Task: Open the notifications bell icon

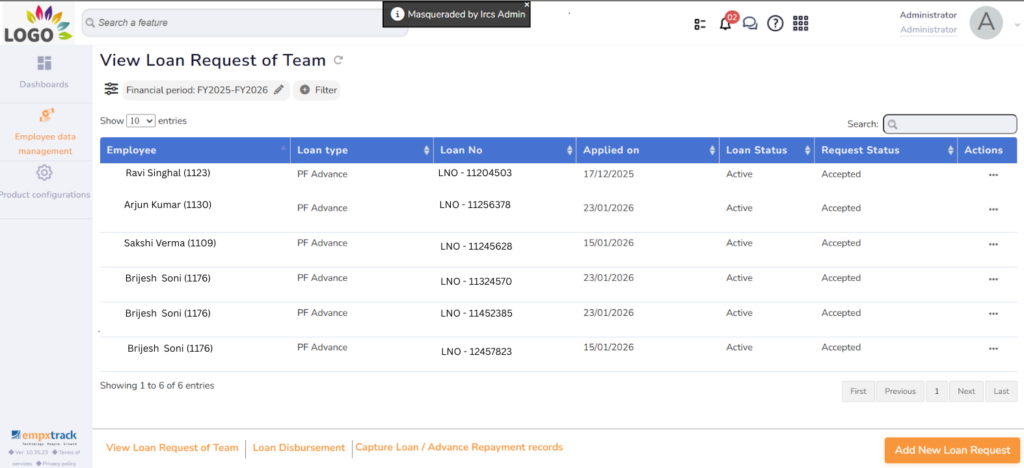Action: pos(725,24)
